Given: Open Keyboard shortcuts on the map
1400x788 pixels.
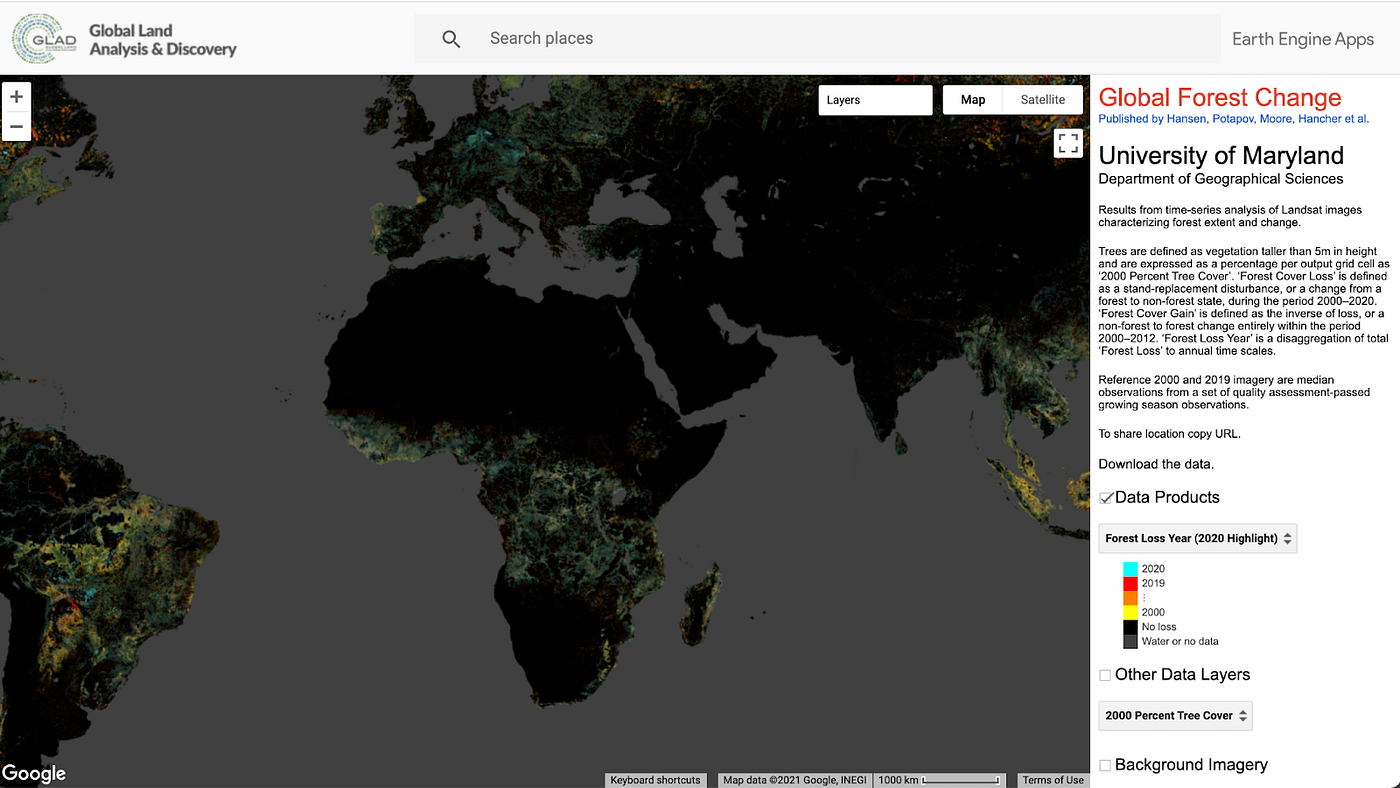Looking at the screenshot, I should click(656, 780).
